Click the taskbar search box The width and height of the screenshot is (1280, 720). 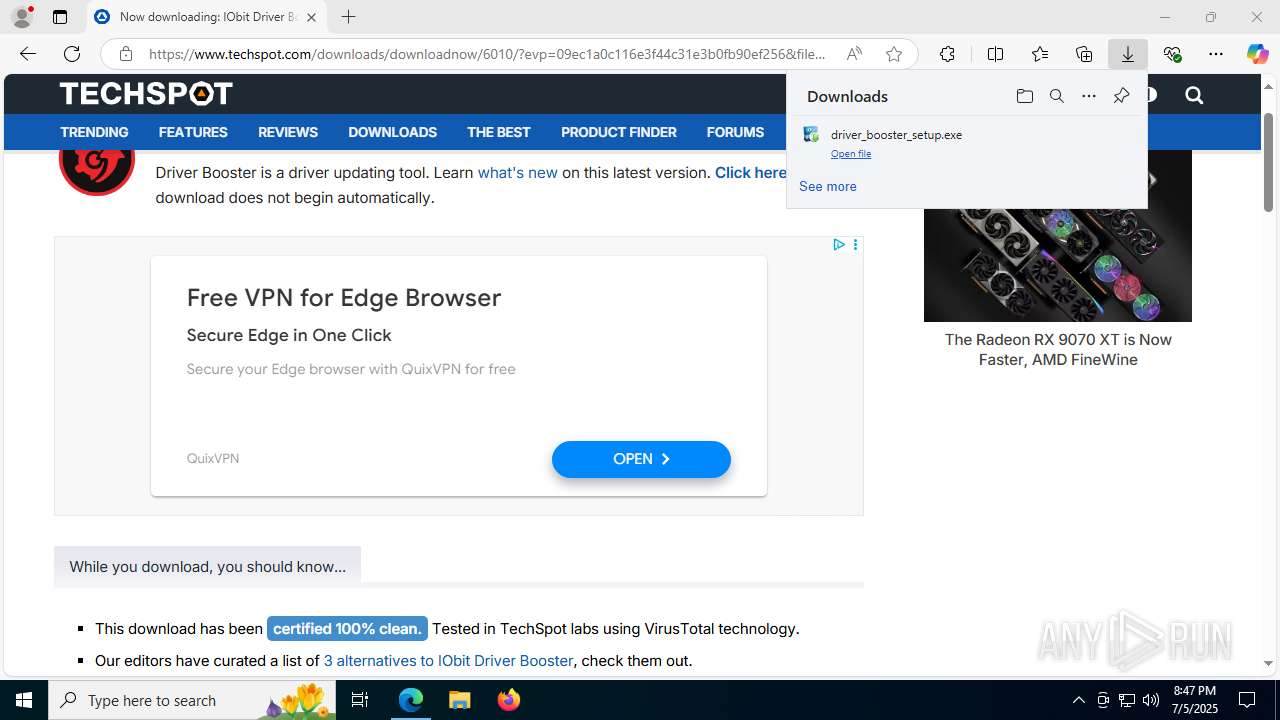coord(193,700)
